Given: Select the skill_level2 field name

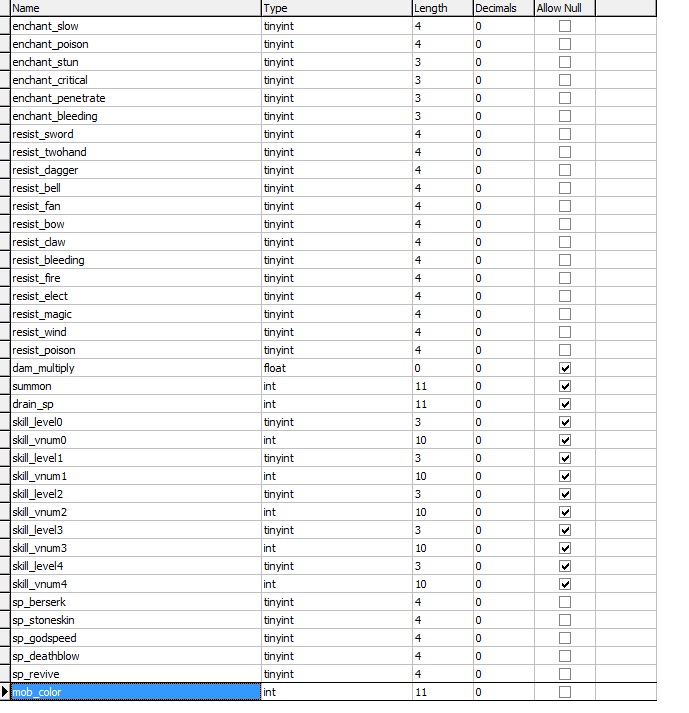Looking at the screenshot, I should (x=136, y=494).
